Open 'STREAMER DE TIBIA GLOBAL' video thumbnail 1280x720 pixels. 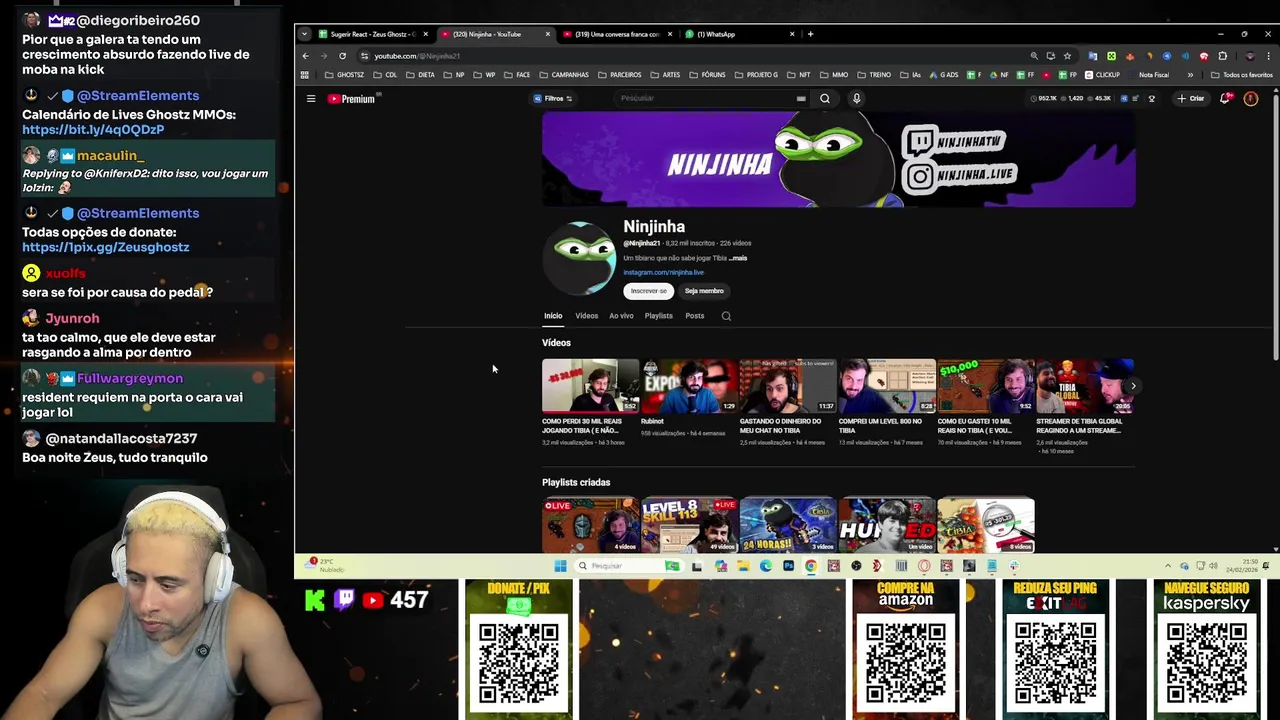(1085, 386)
